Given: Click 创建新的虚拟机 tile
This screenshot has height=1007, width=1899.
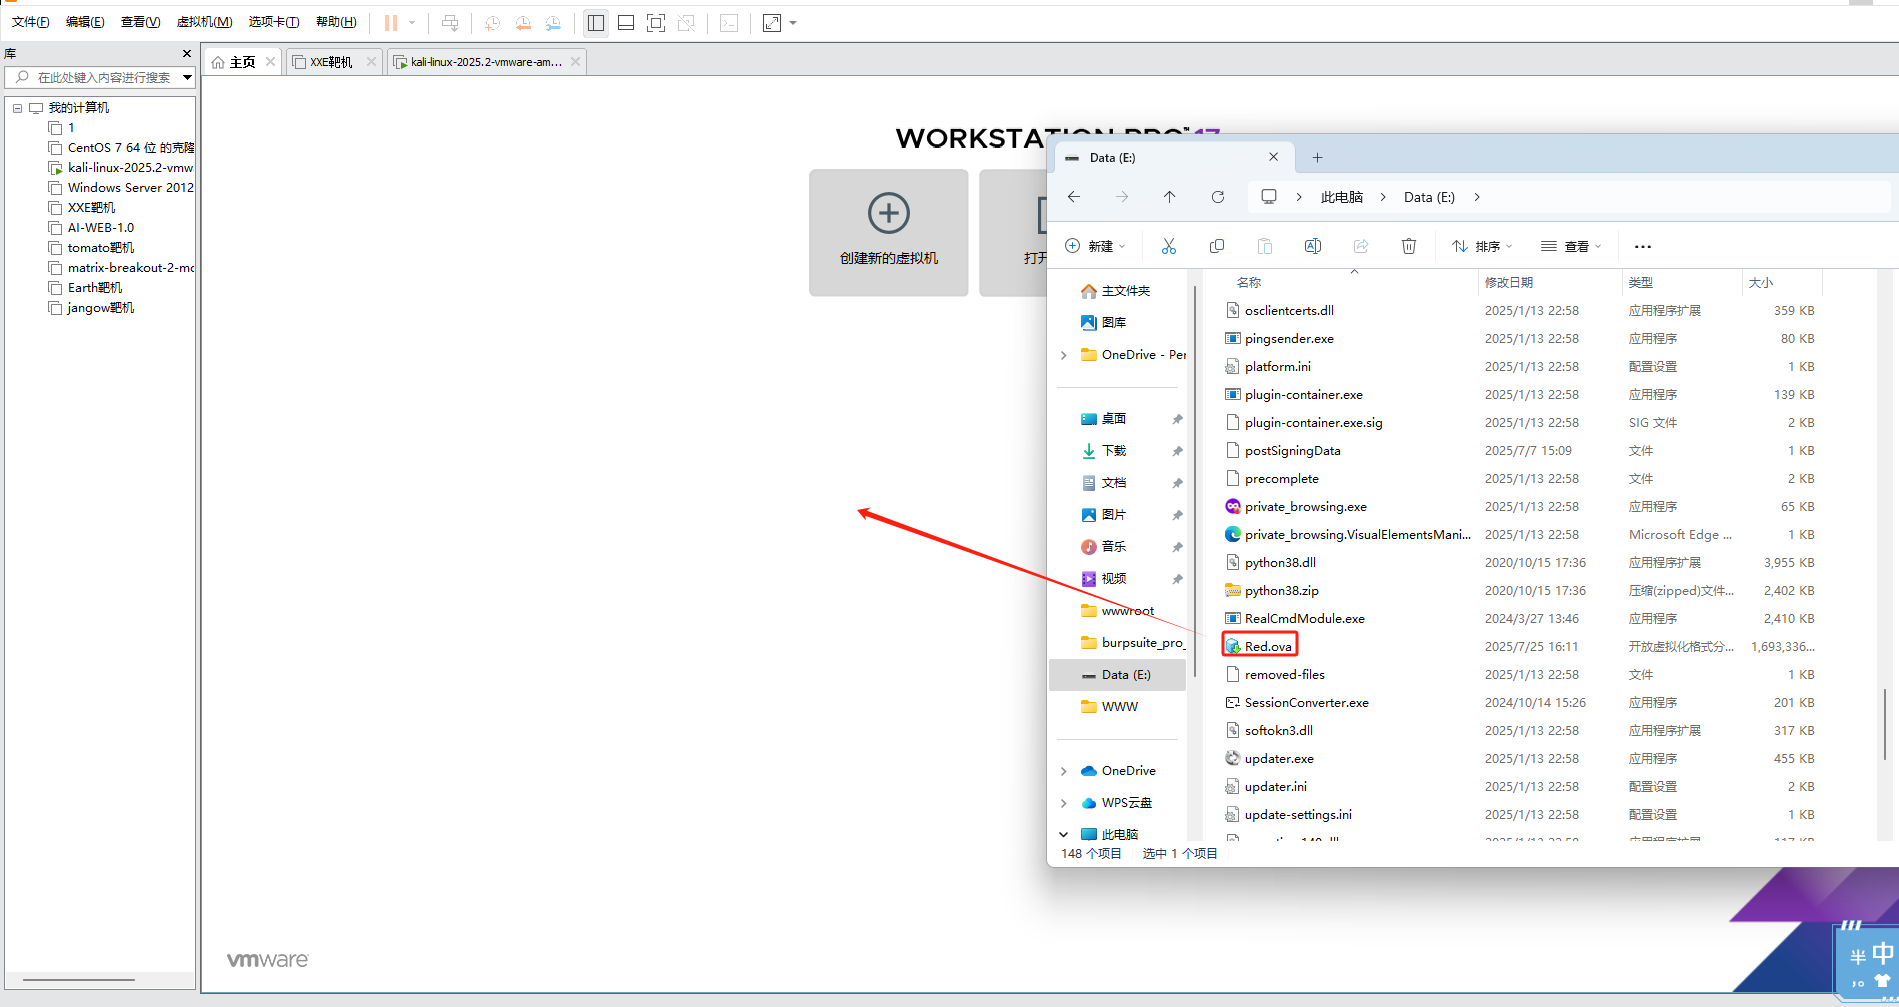Looking at the screenshot, I should coord(889,233).
